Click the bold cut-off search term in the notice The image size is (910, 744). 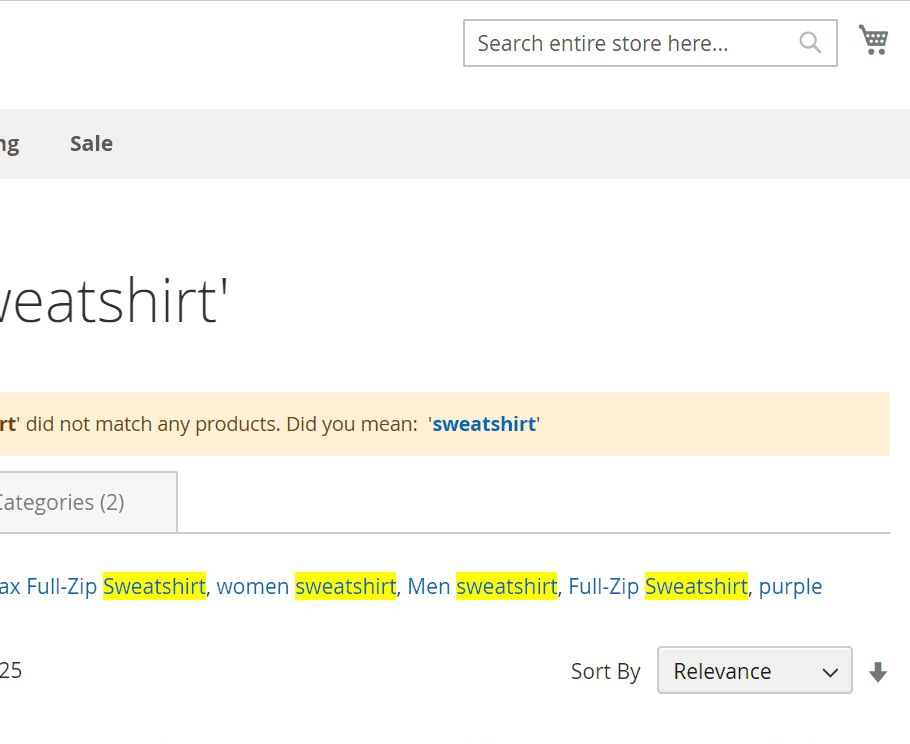pyautogui.click(x=8, y=424)
